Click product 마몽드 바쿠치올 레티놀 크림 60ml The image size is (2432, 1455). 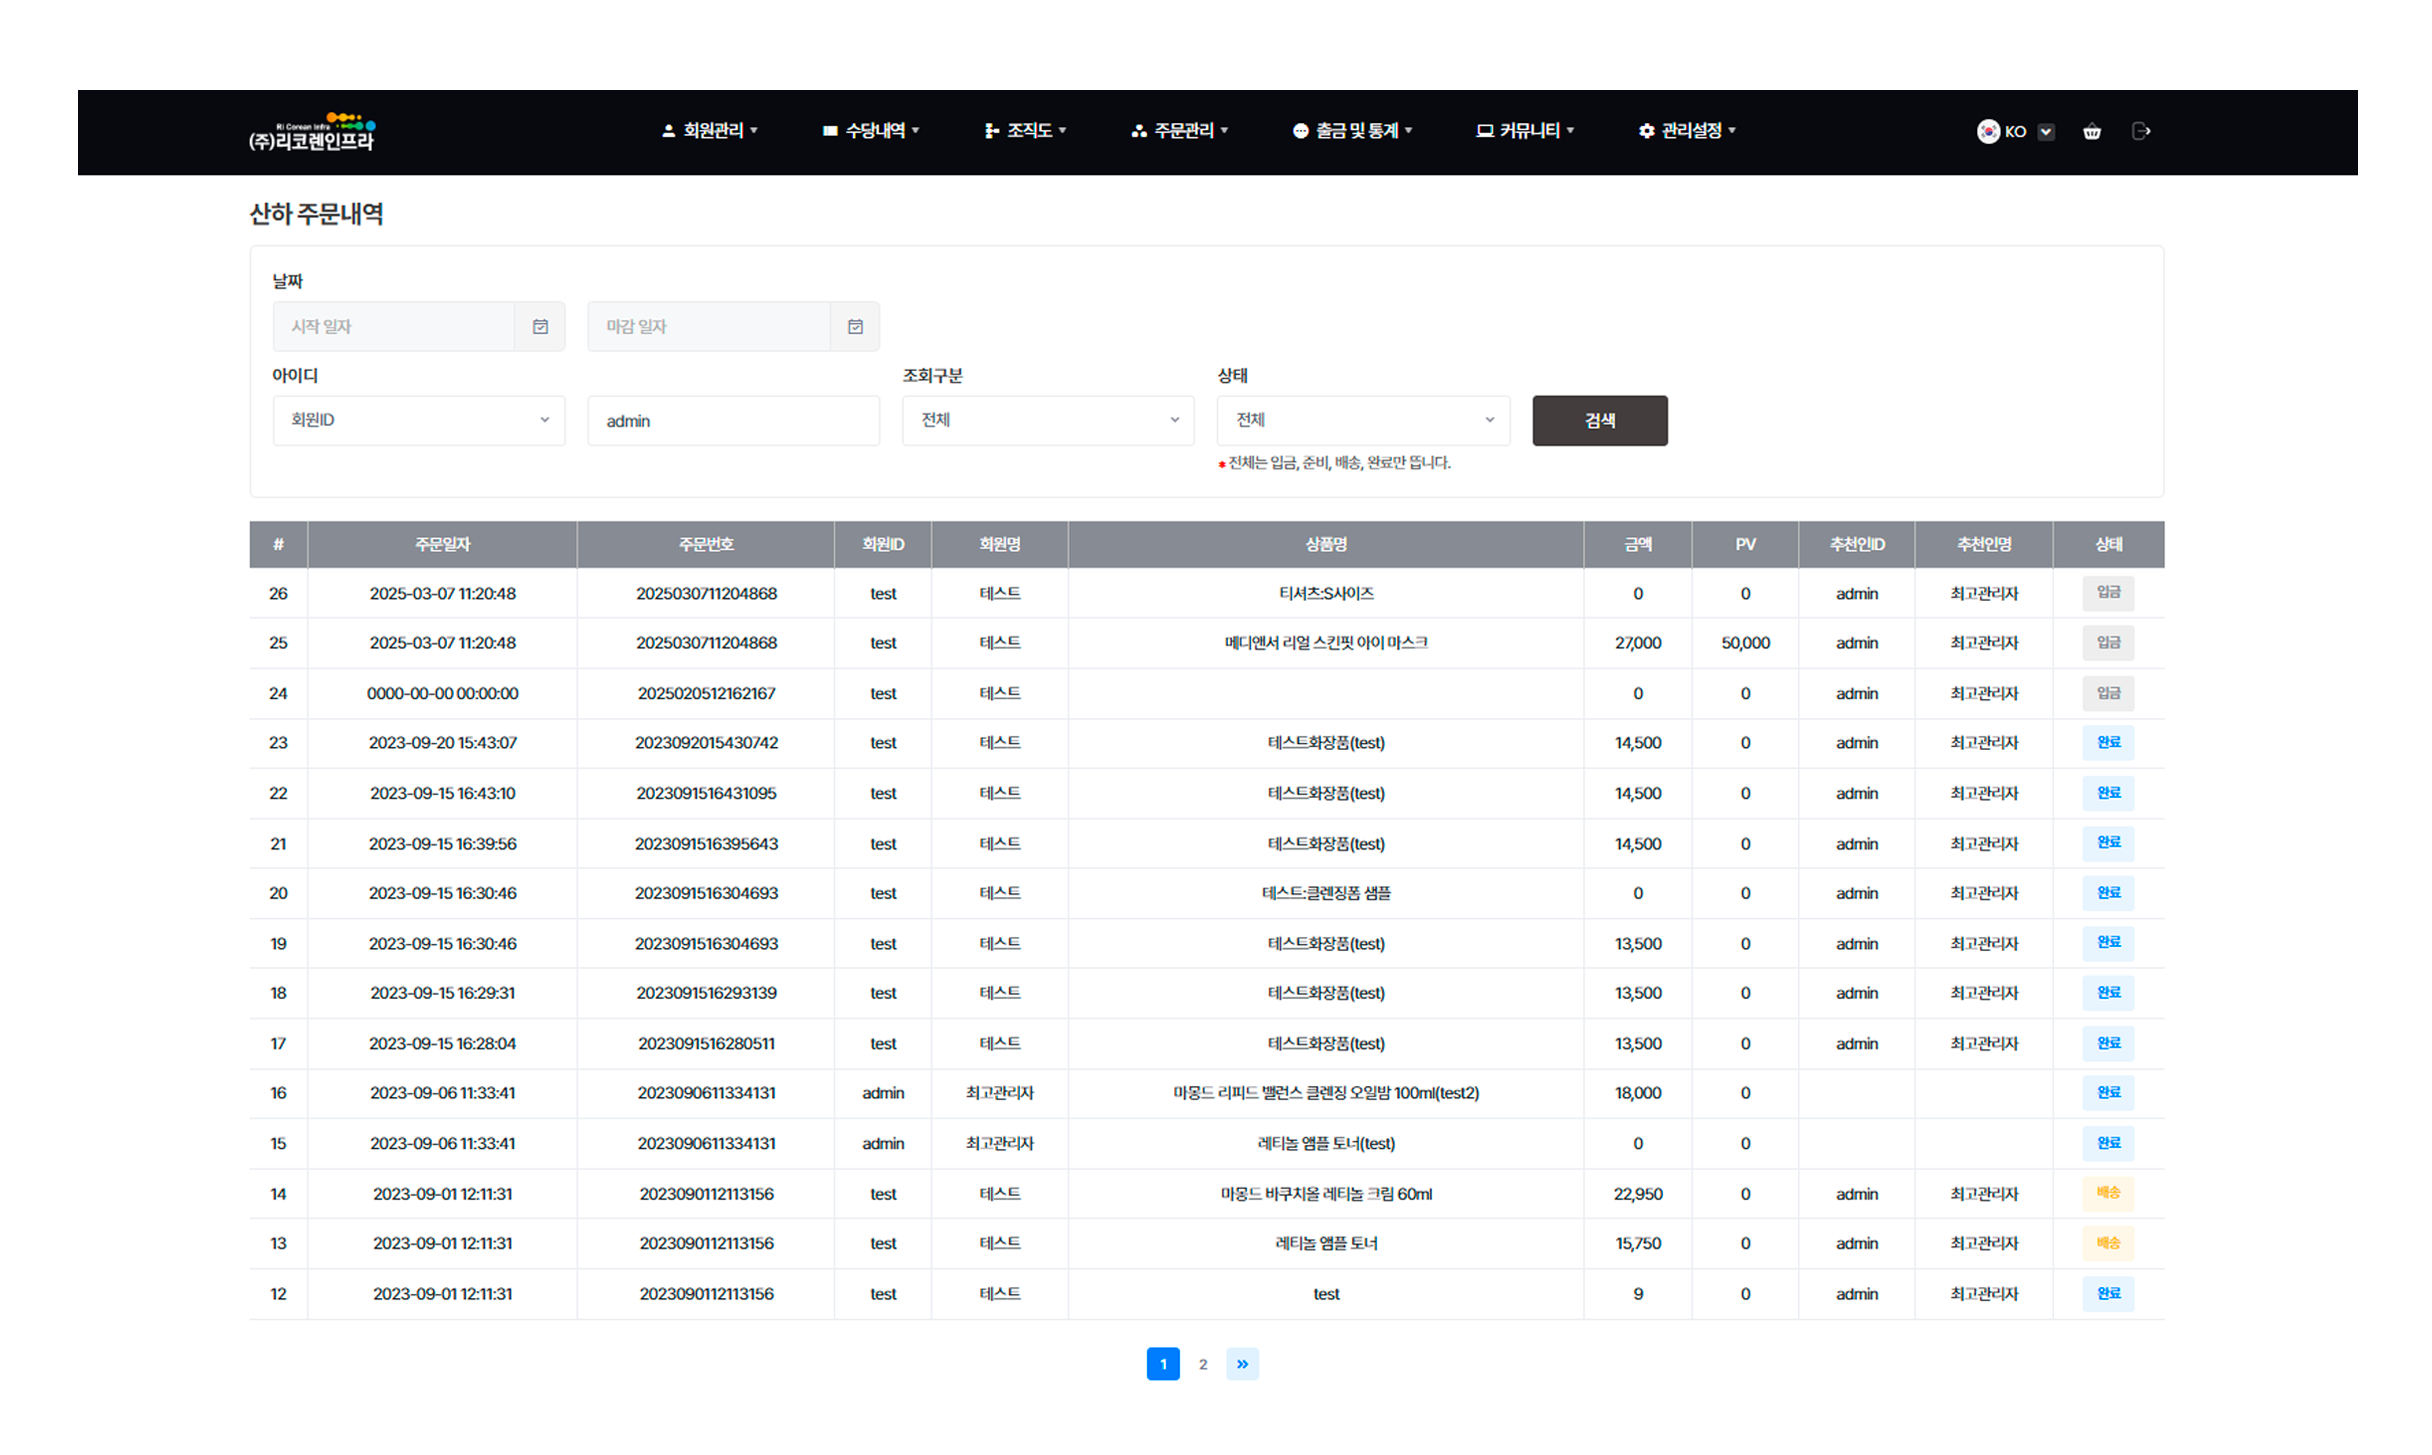1326,1194
